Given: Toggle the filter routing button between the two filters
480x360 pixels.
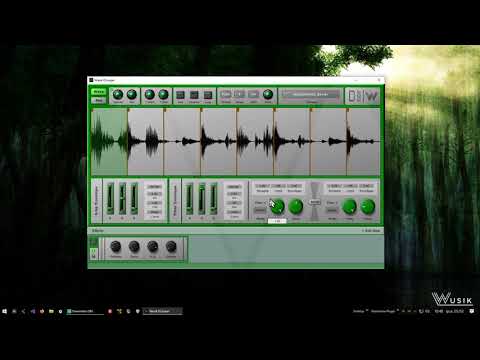Looking at the screenshot, I should tap(315, 202).
